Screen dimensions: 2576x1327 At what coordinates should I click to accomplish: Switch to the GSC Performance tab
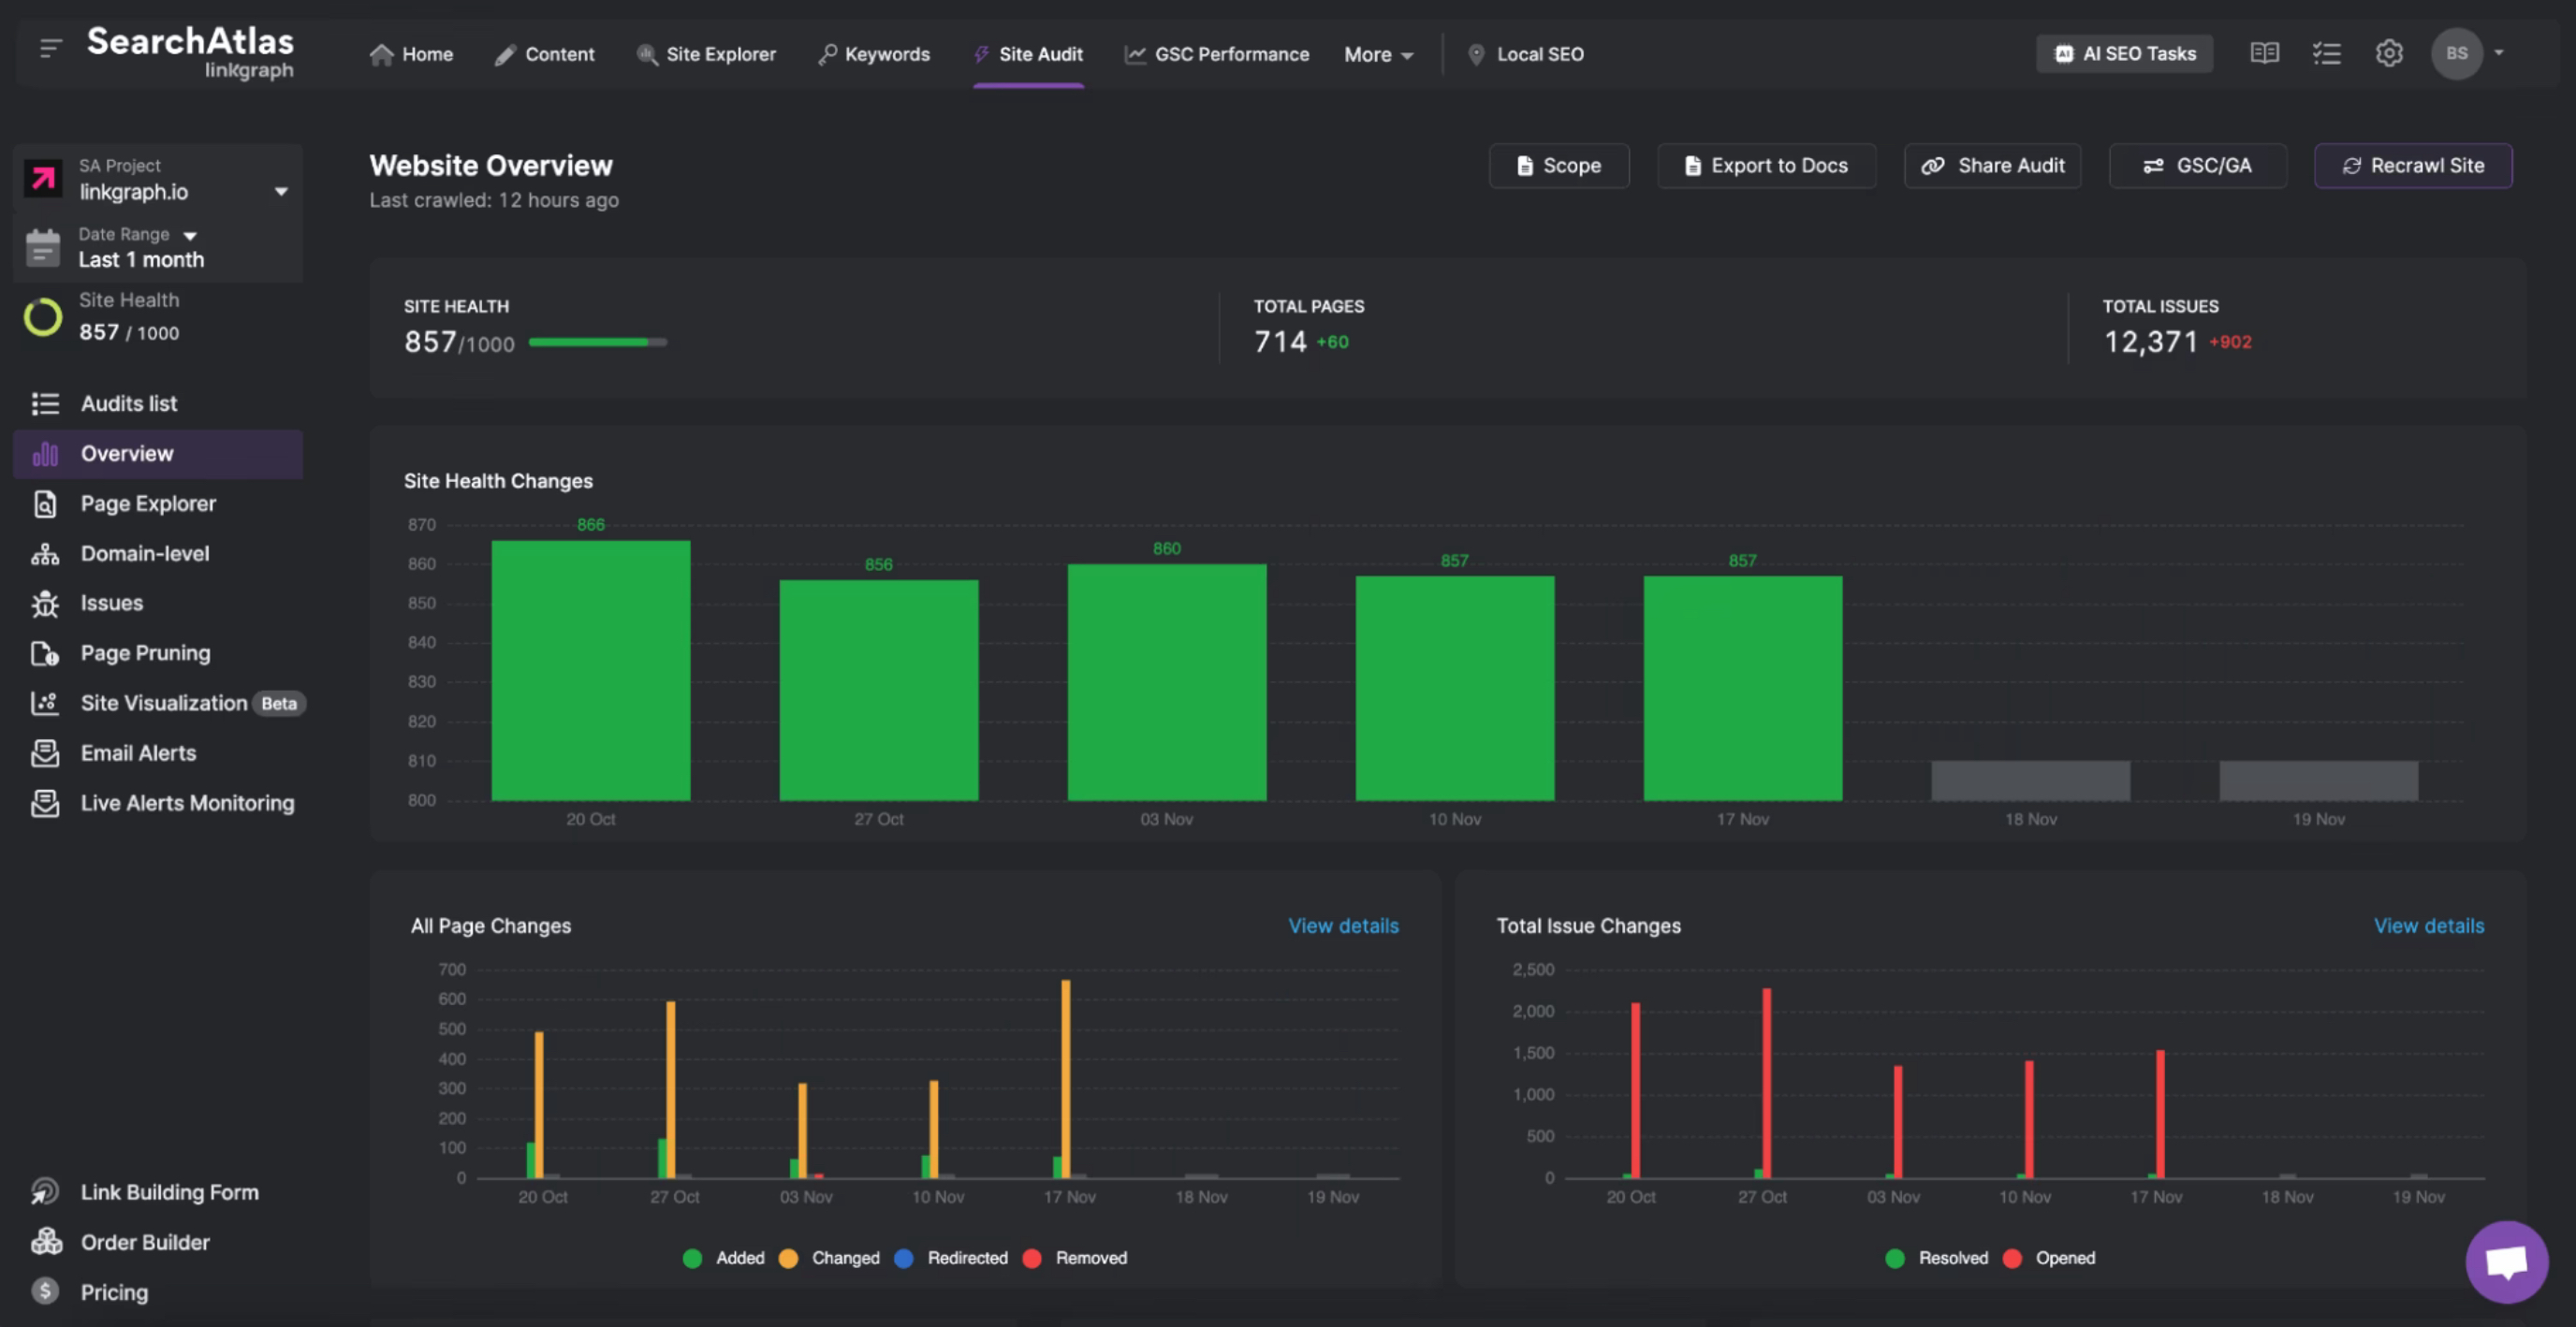pos(1216,54)
